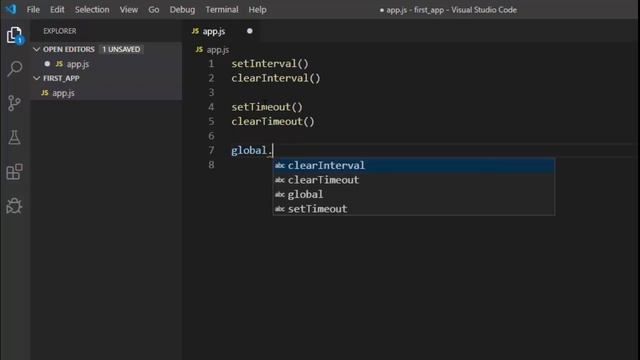This screenshot has height=360, width=640.
Task: Click line number 8 in gutter
Action: click(x=211, y=165)
